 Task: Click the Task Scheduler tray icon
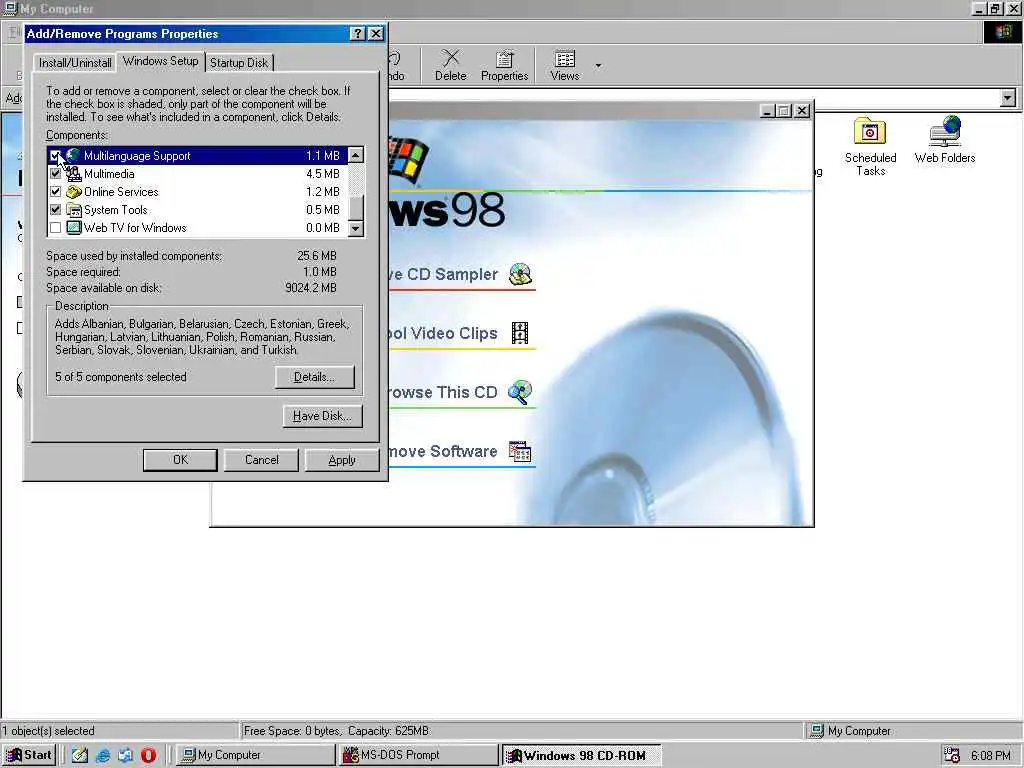952,756
